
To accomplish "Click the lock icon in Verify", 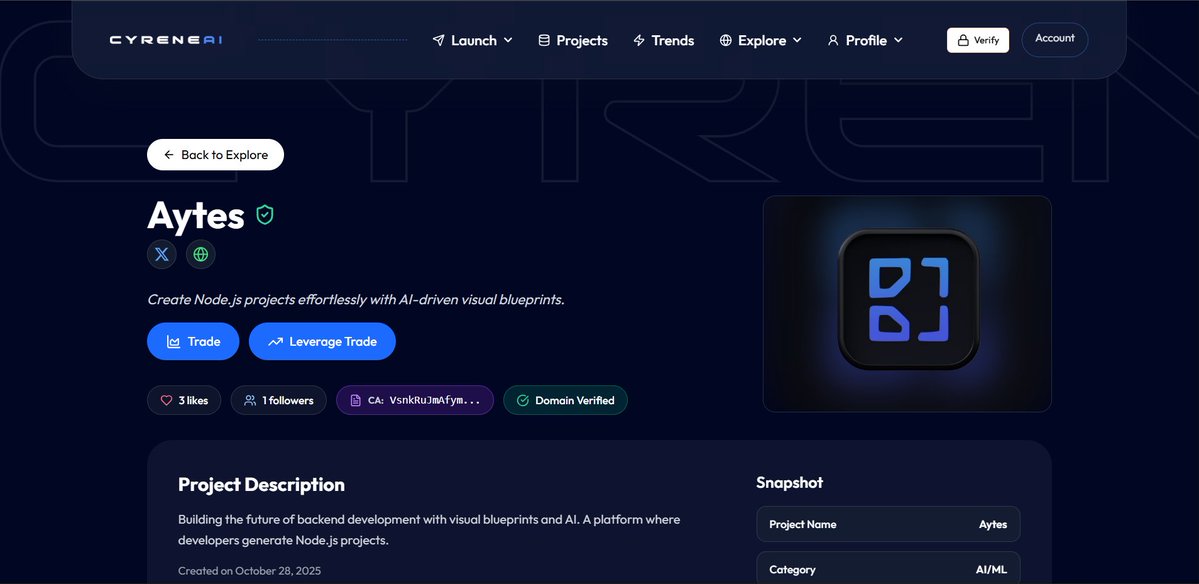I will pos(963,41).
